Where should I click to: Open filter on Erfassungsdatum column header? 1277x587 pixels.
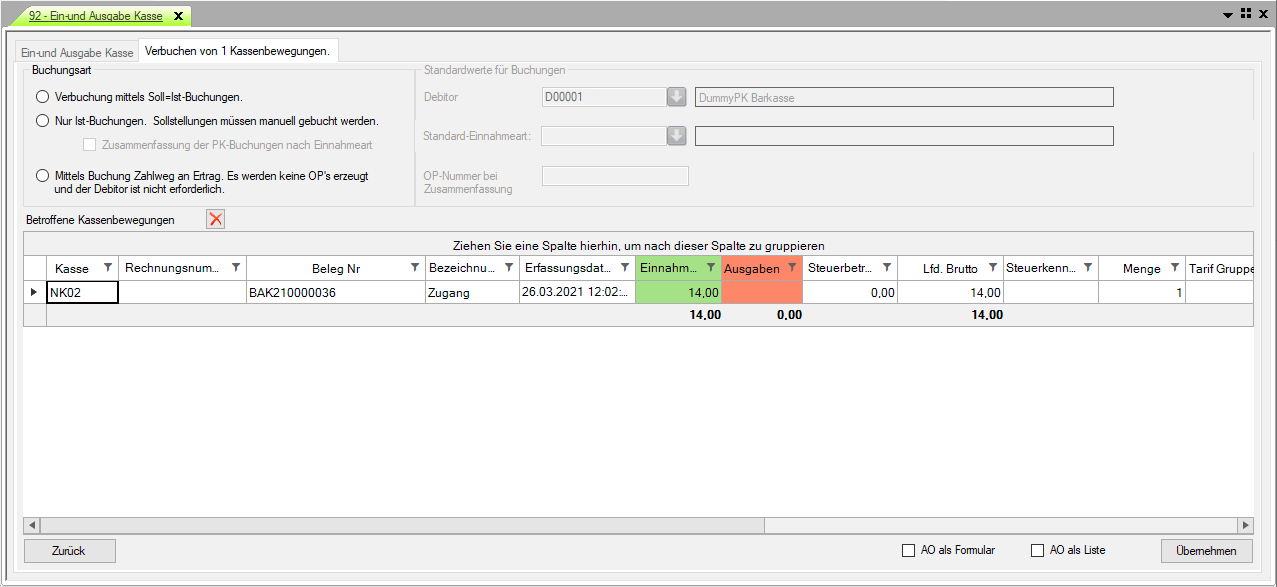click(625, 268)
